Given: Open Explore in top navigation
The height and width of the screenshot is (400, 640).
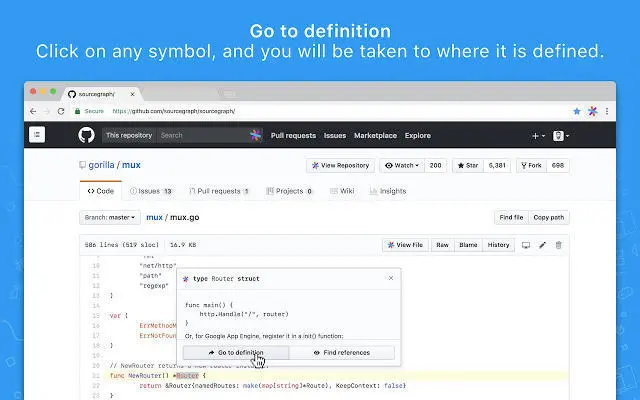Looking at the screenshot, I should coord(418,136).
